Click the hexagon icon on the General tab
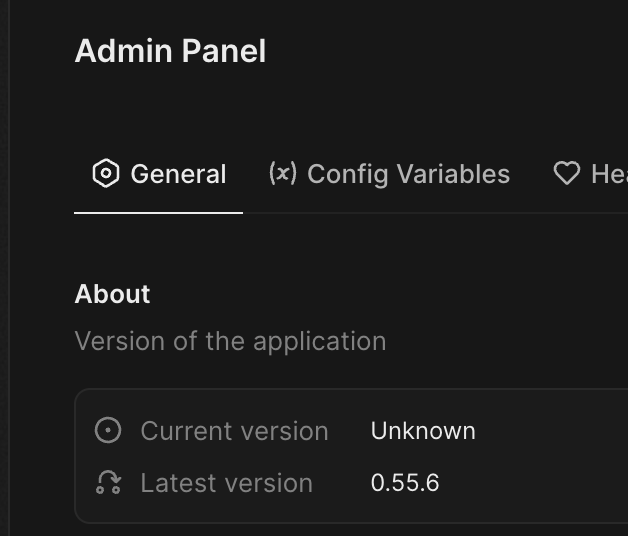 pyautogui.click(x=106, y=173)
